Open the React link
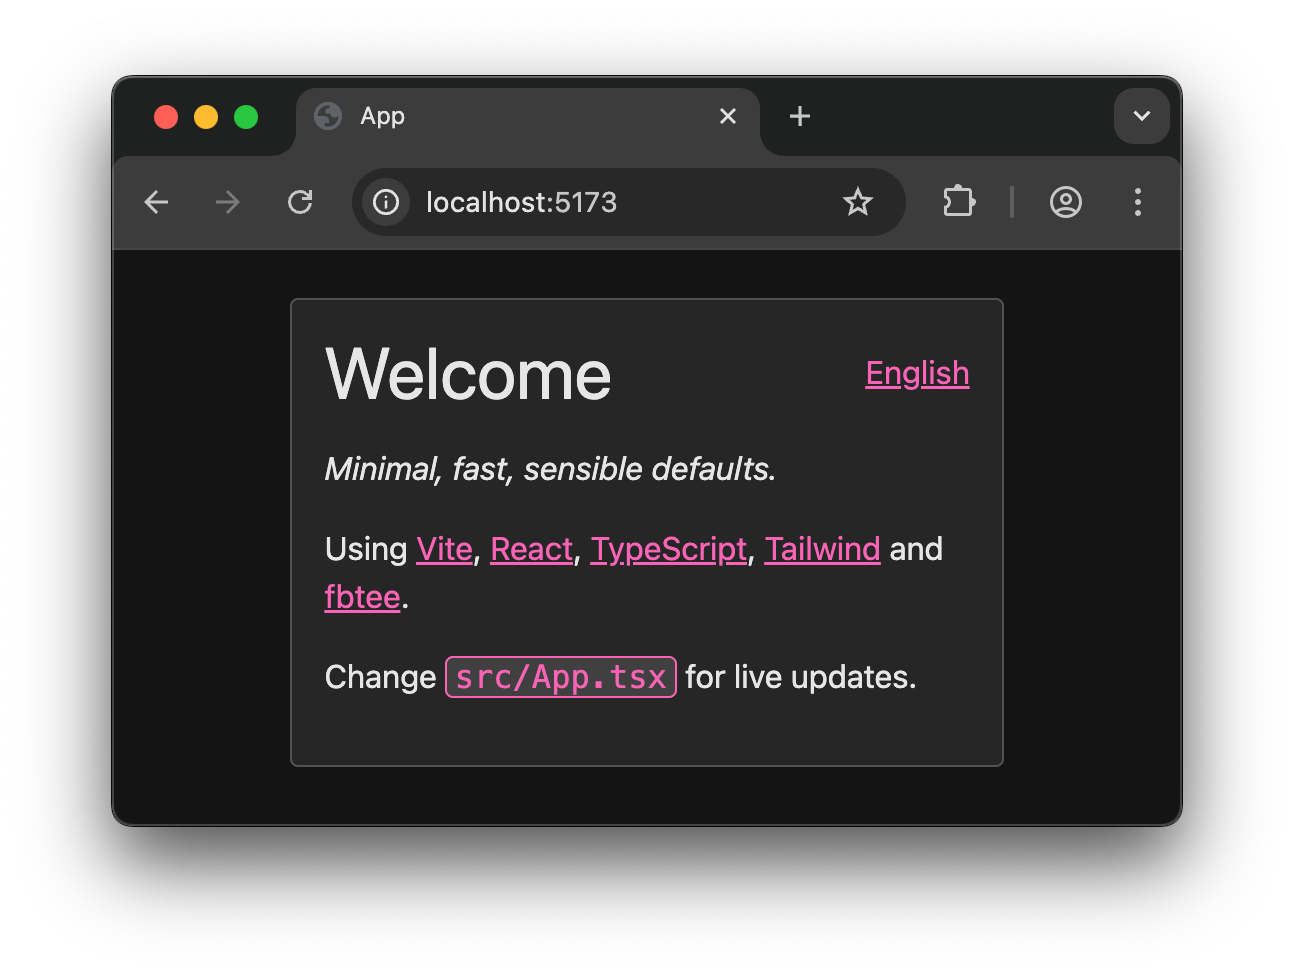The width and height of the screenshot is (1294, 974). pos(532,549)
